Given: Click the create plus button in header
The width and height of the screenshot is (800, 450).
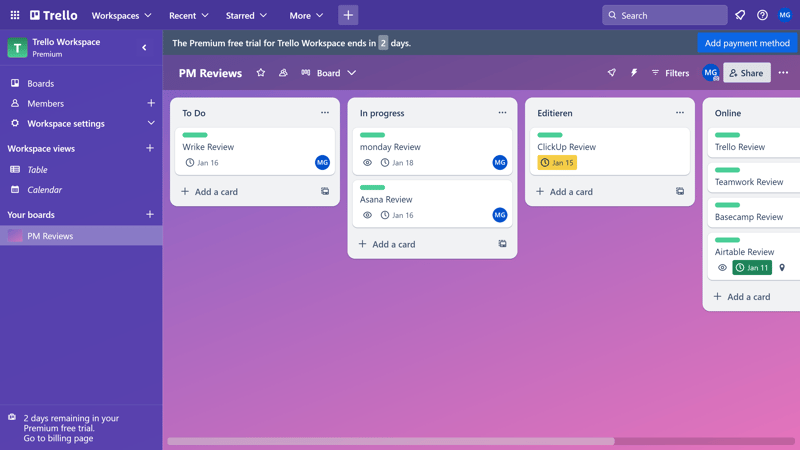Looking at the screenshot, I should tap(348, 15).
